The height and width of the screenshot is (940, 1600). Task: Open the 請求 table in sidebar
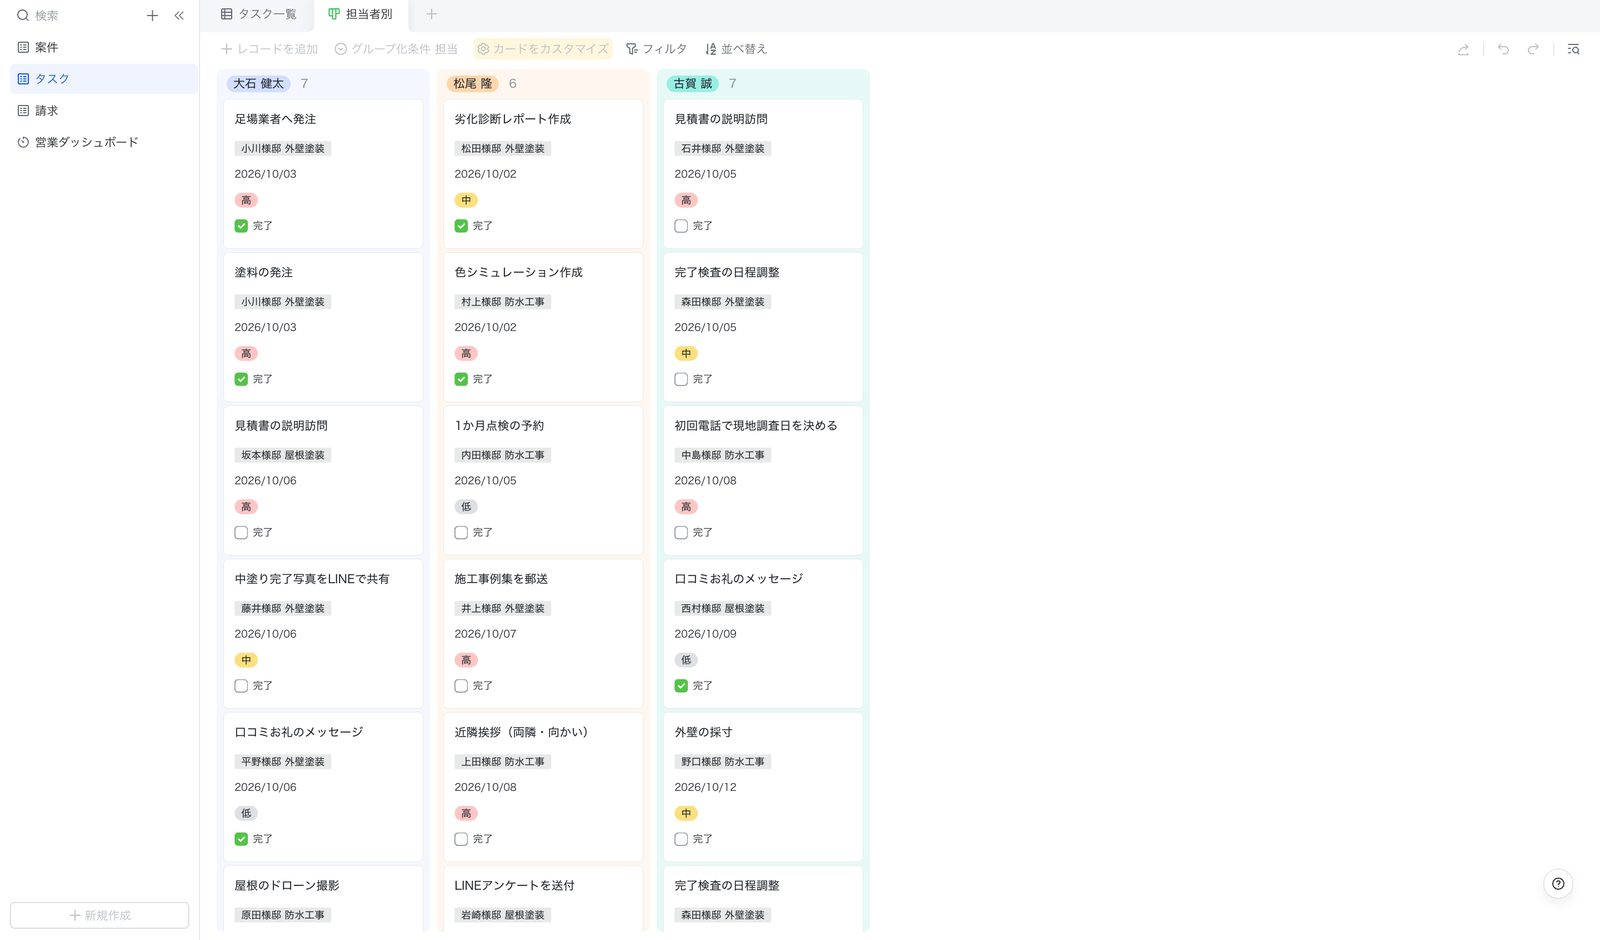(104, 111)
